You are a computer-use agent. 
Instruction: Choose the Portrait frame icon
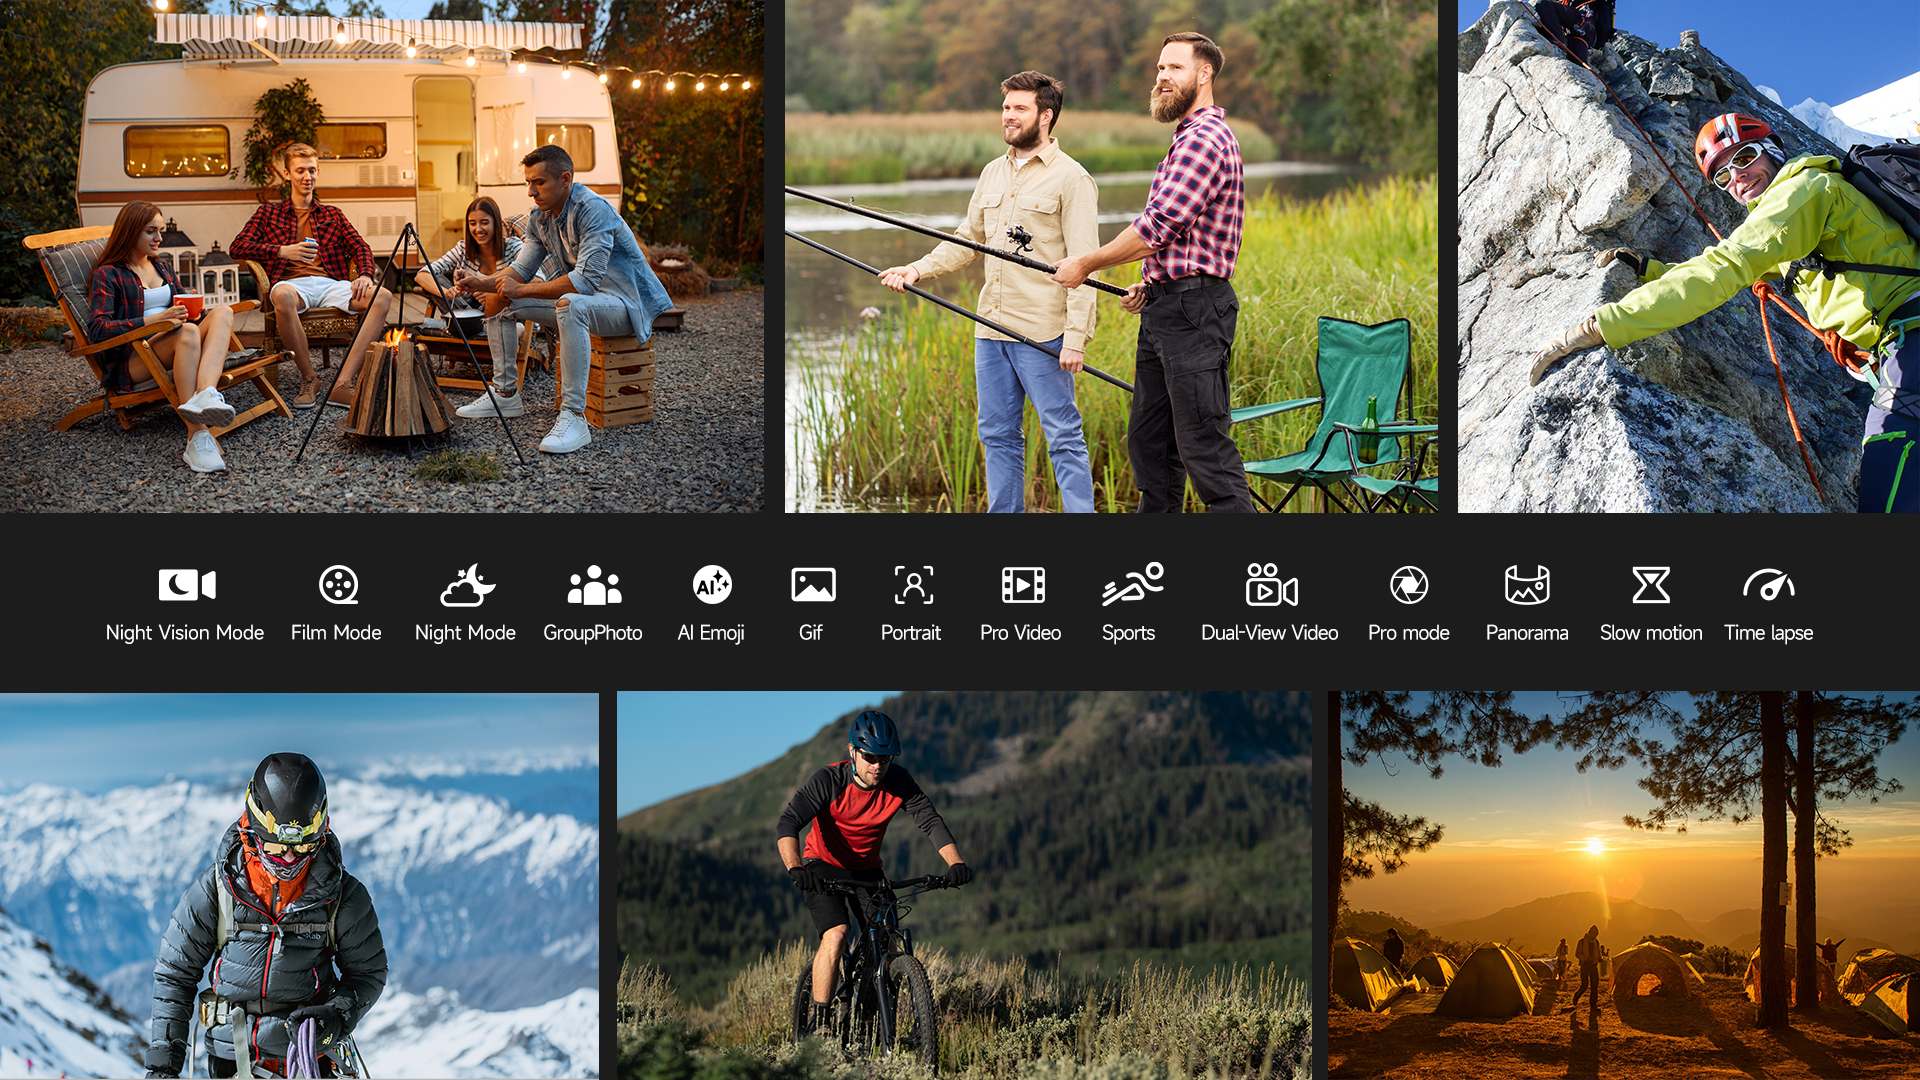point(913,585)
